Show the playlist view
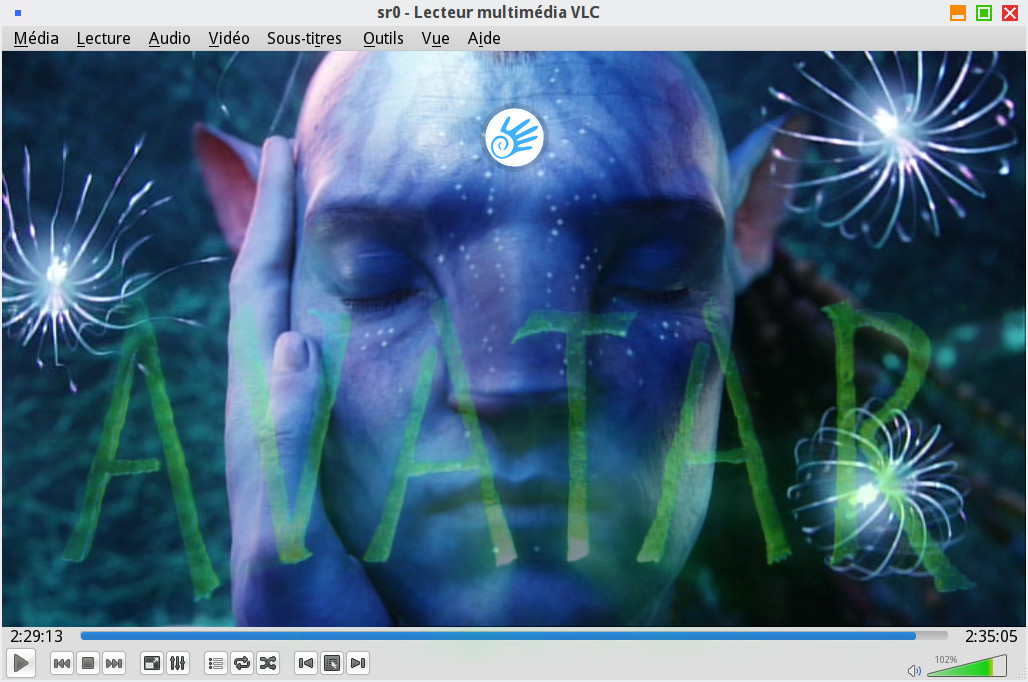This screenshot has width=1028, height=682. tap(216, 663)
